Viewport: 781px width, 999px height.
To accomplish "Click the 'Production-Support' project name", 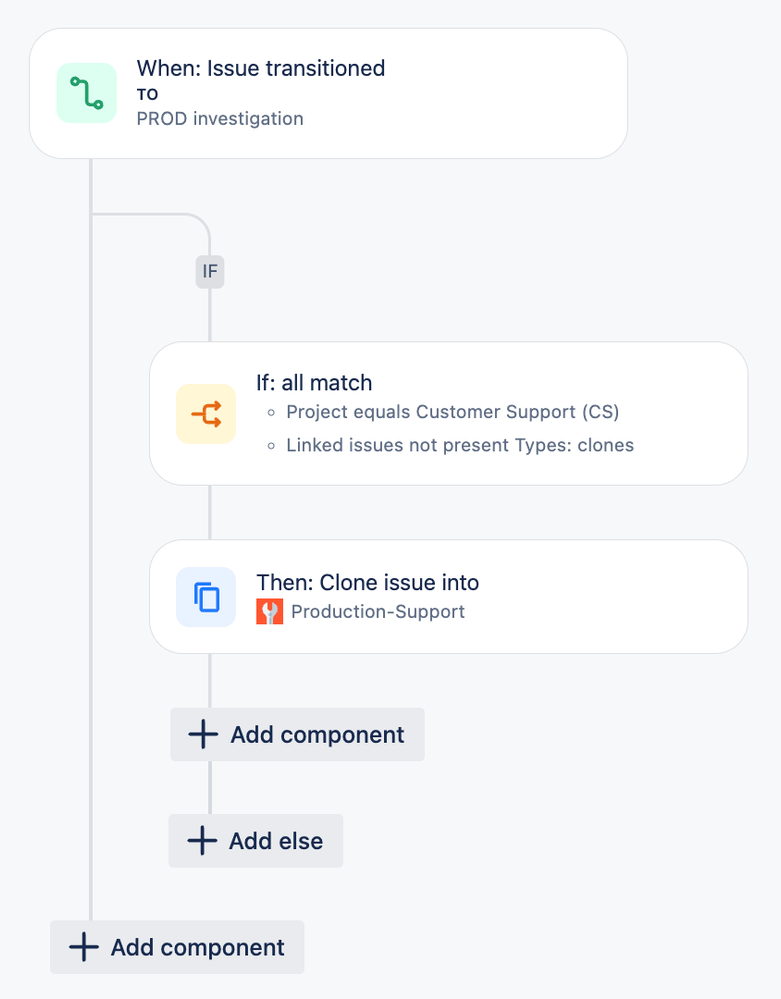I will click(x=378, y=612).
